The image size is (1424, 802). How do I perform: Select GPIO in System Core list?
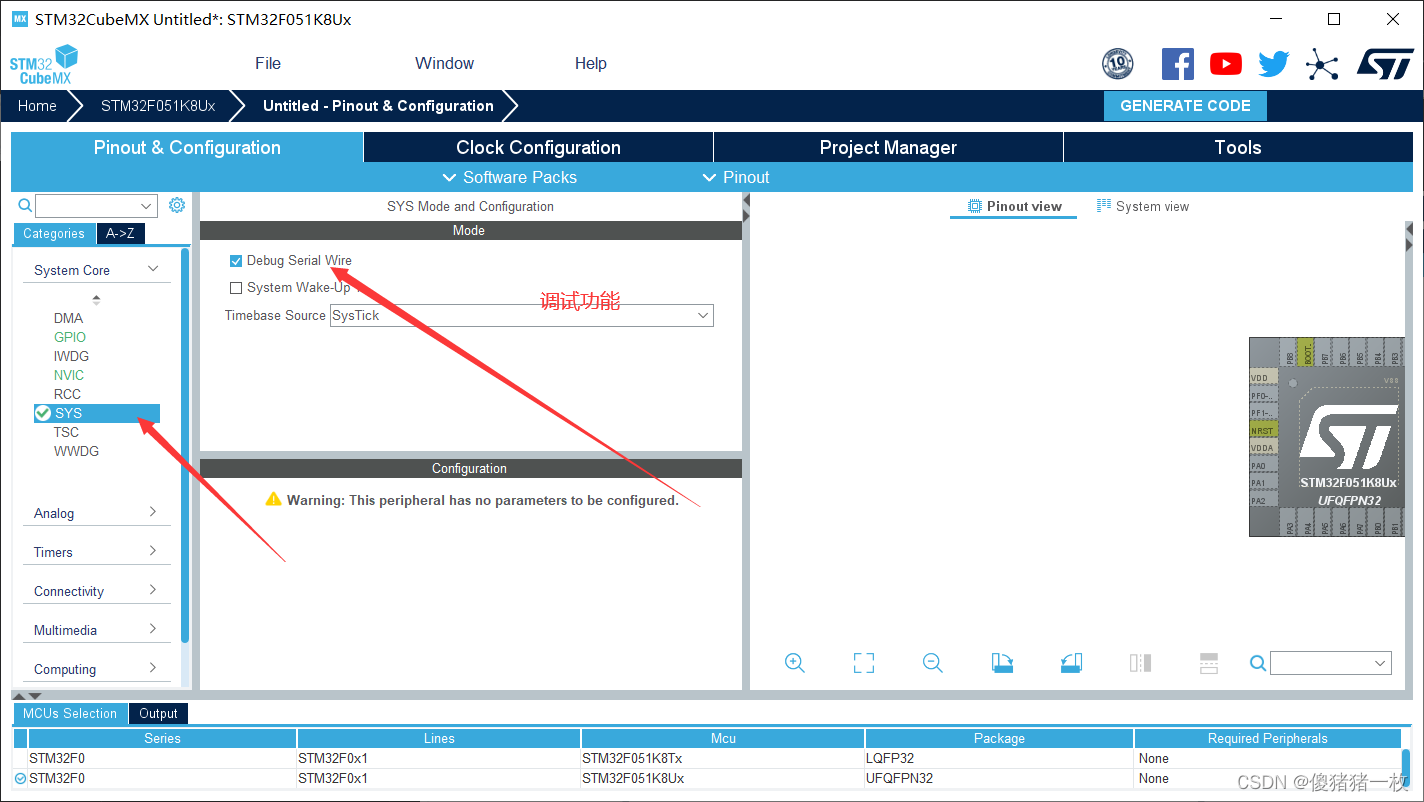pos(70,337)
